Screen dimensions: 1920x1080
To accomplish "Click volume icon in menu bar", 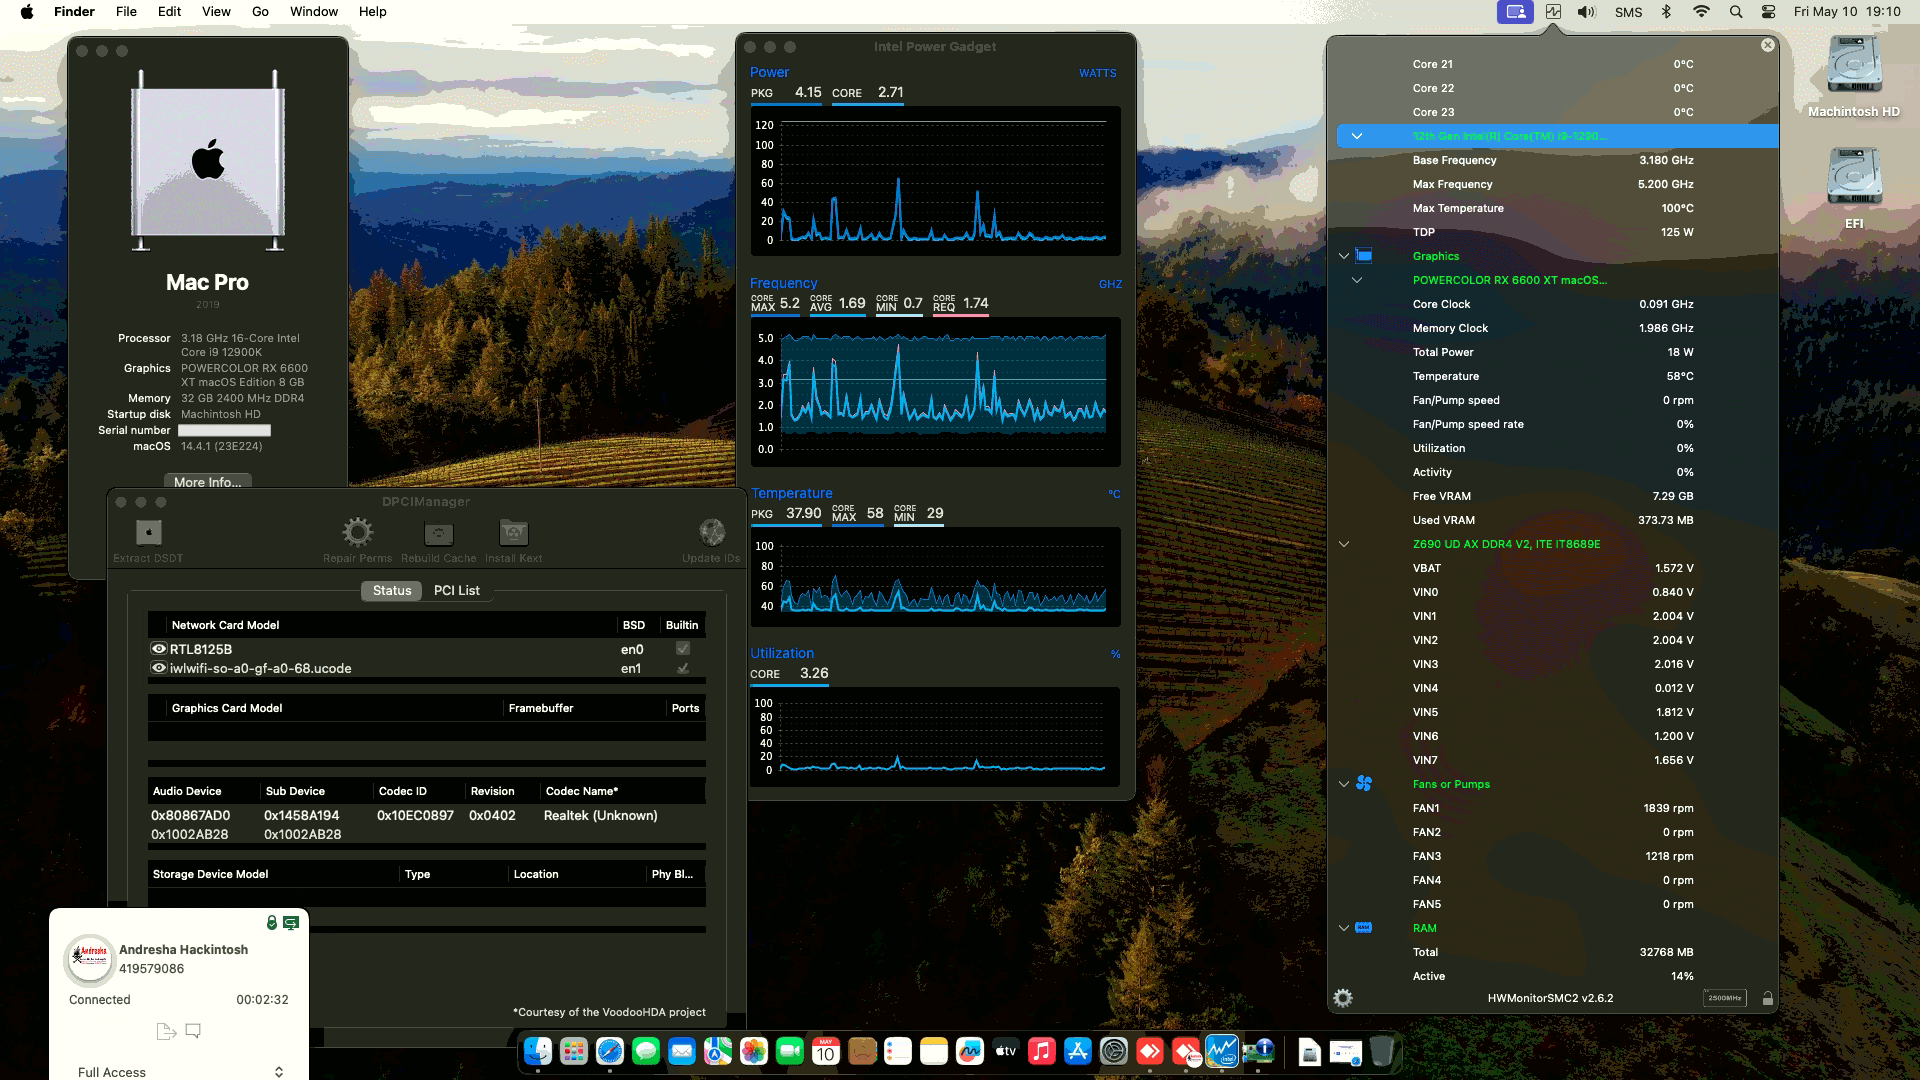I will (x=1587, y=12).
